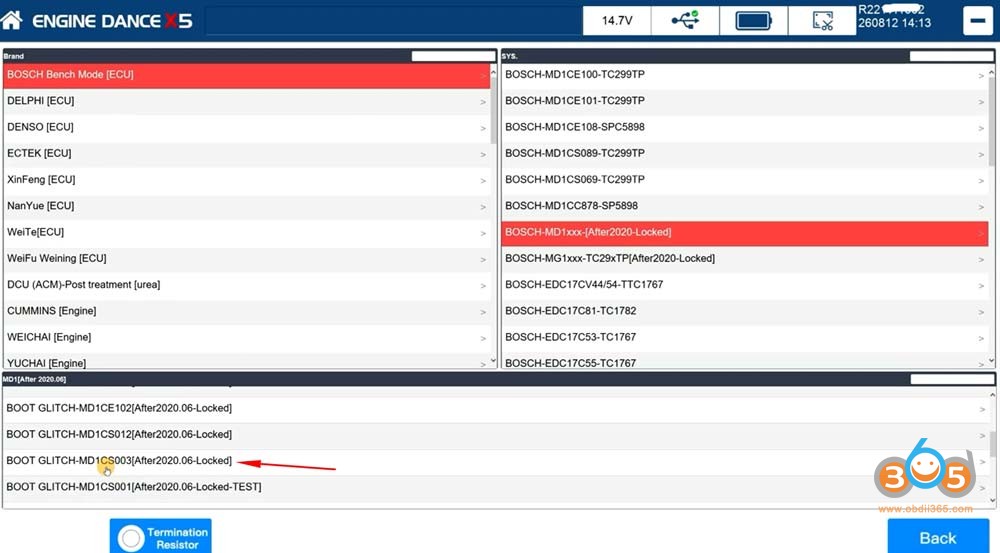Select YUCHAI [Engine] brand
Screen dimensions: 1000x553
pyautogui.click(x=247, y=361)
